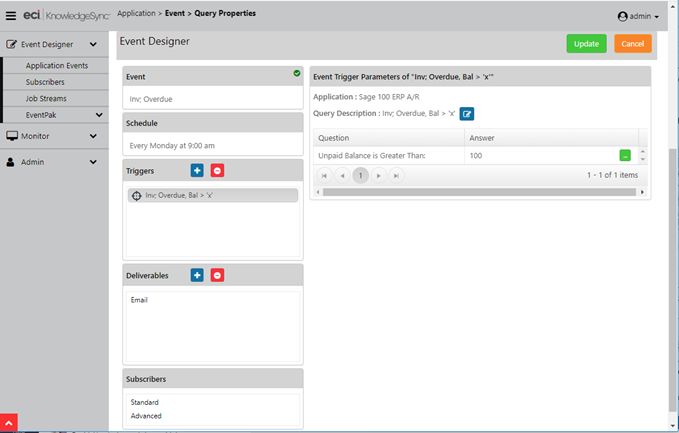This screenshot has height=433, width=679.
Task: Click the eci KnowledgeSync logo
Action: point(66,16)
